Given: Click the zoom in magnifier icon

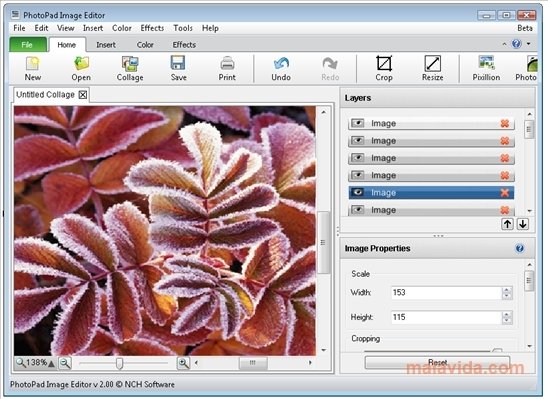Looking at the screenshot, I should coord(183,363).
